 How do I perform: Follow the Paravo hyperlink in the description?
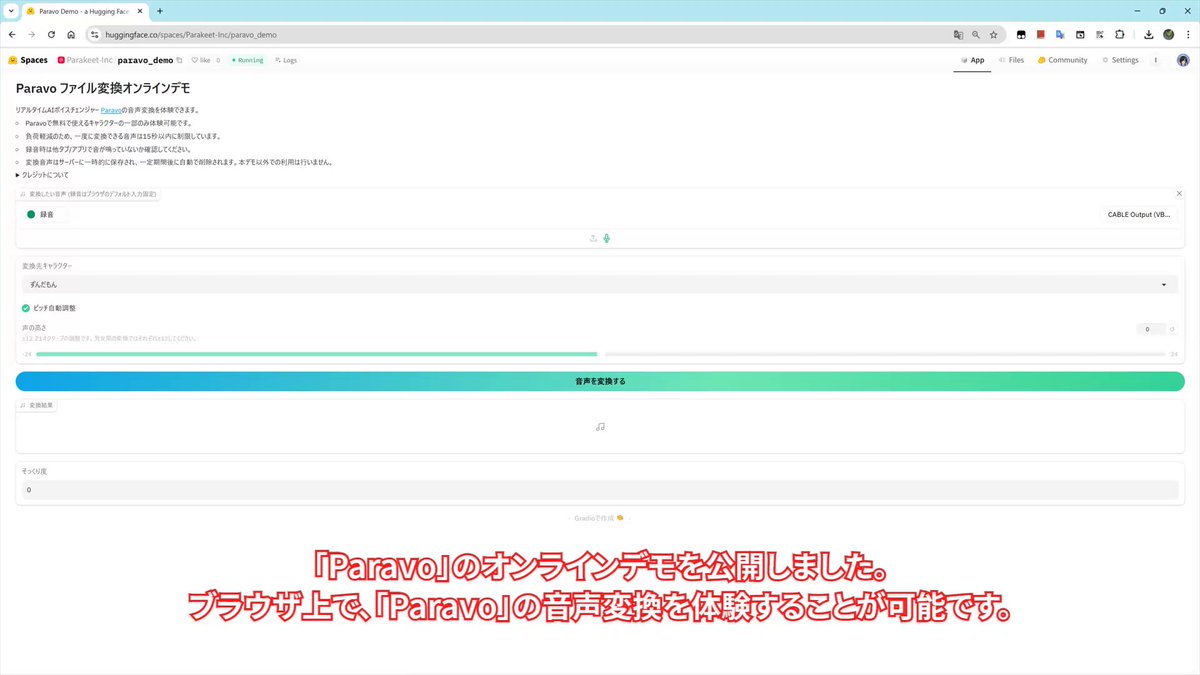(111, 110)
